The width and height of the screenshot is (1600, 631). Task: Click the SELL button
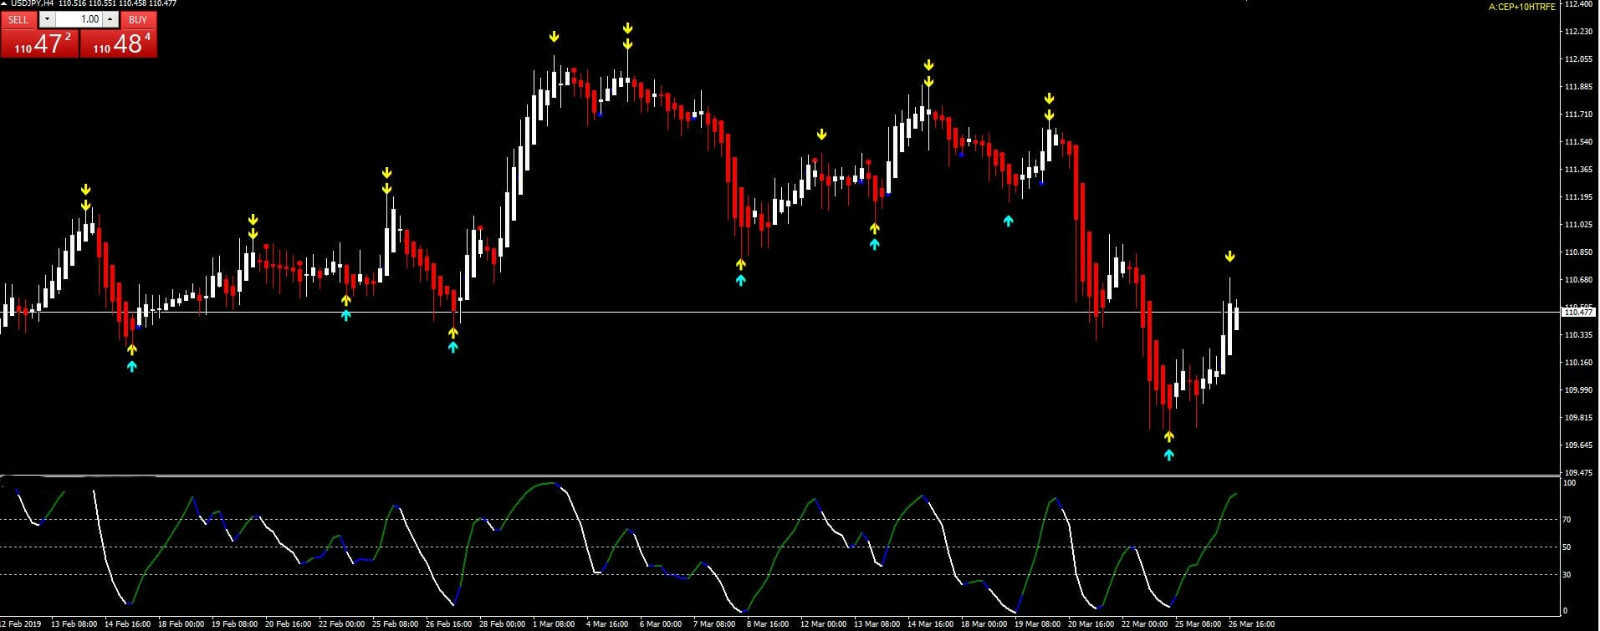coord(19,19)
